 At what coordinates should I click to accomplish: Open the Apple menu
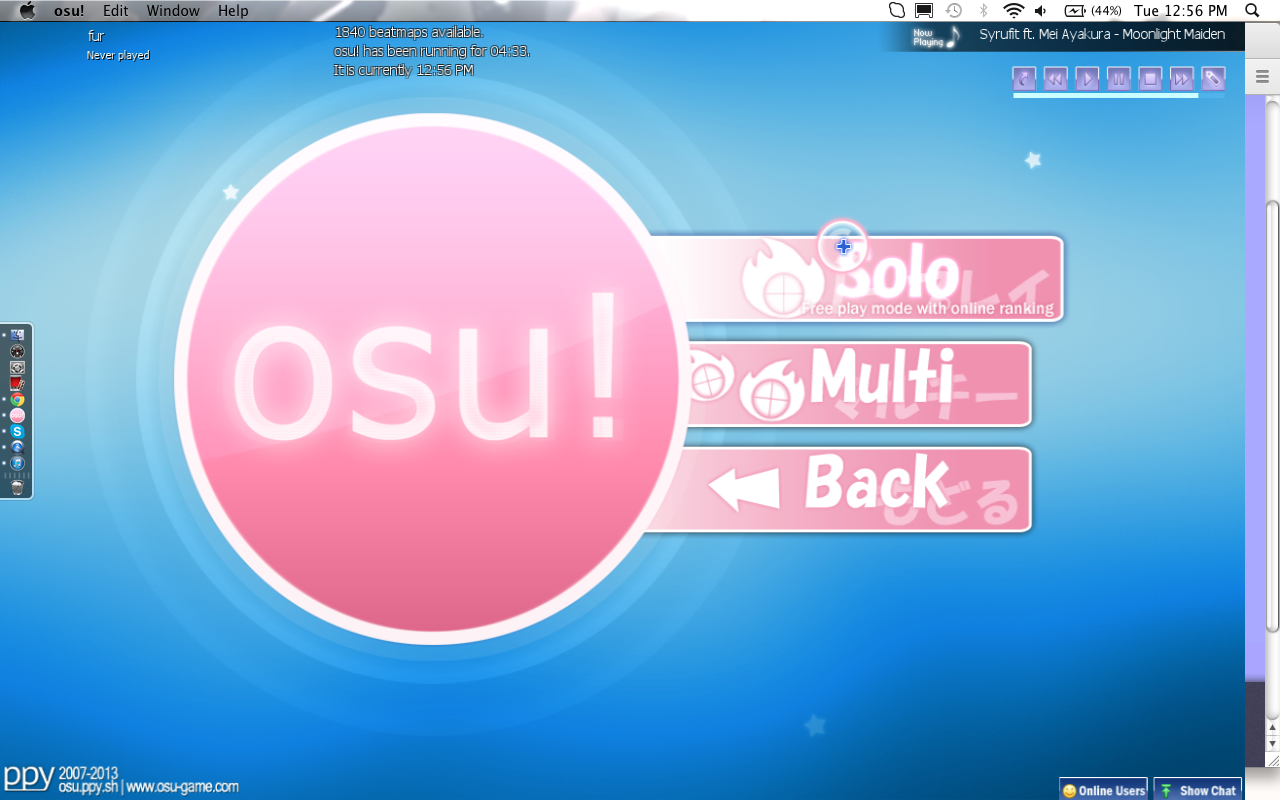(x=27, y=11)
